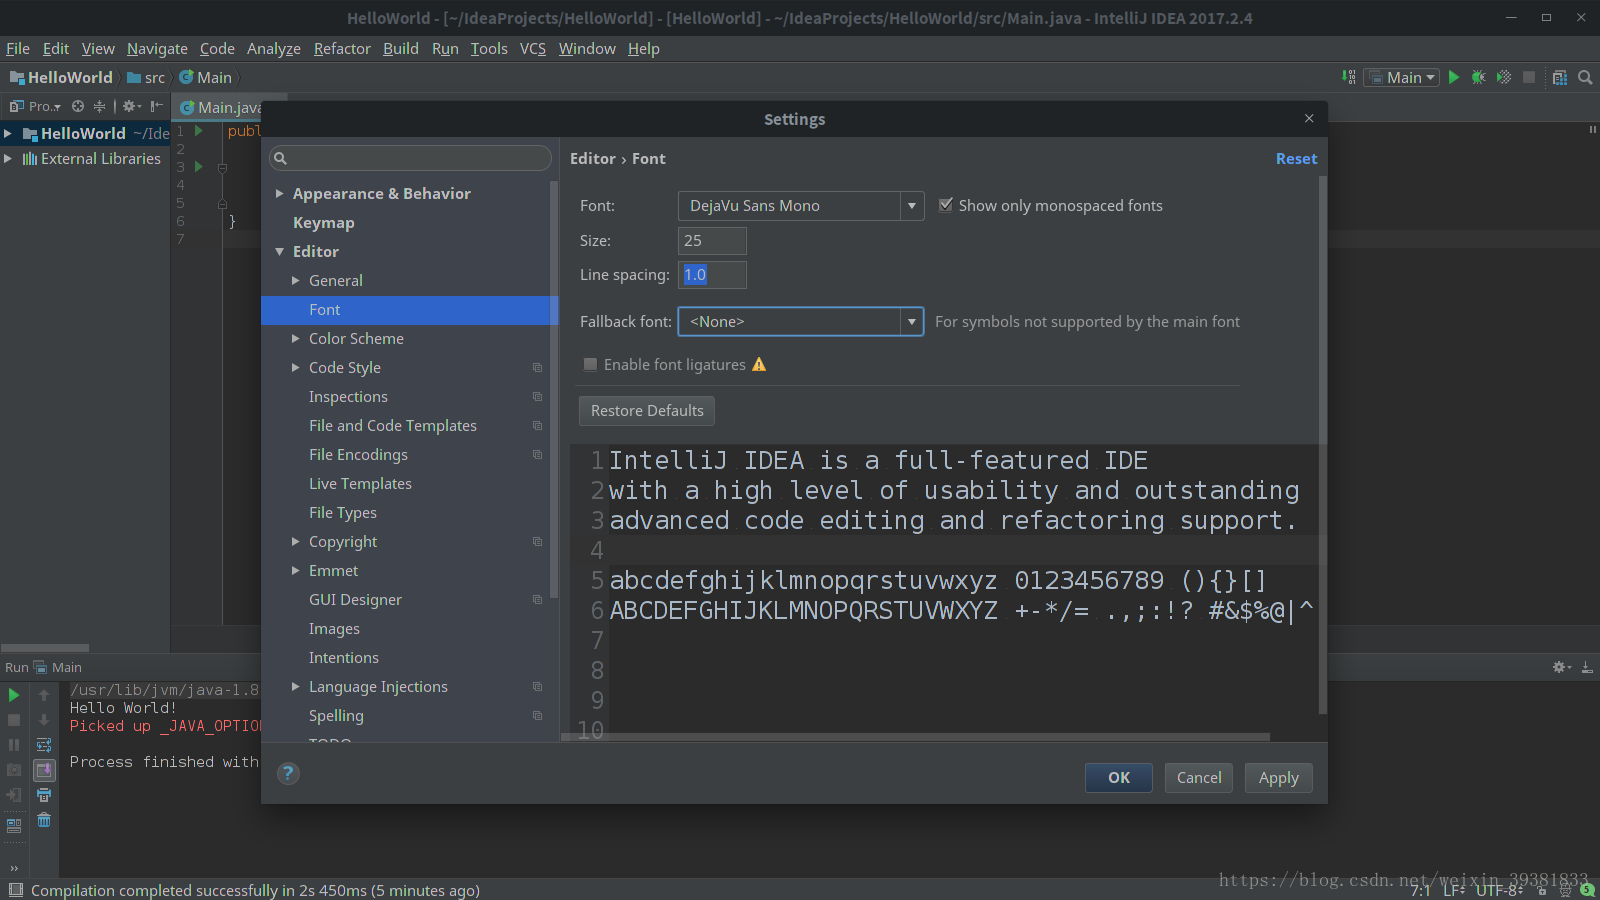
Task: Click the Make Project build icon
Action: click(1349, 77)
